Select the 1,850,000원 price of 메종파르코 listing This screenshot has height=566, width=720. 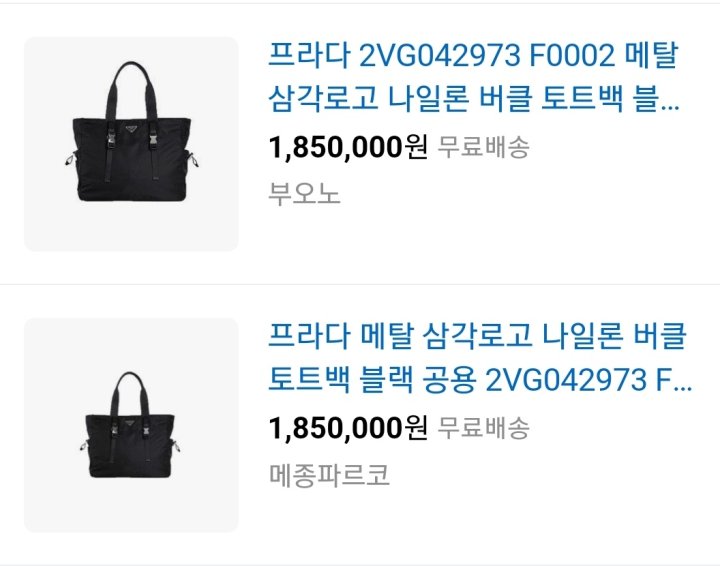[348, 428]
